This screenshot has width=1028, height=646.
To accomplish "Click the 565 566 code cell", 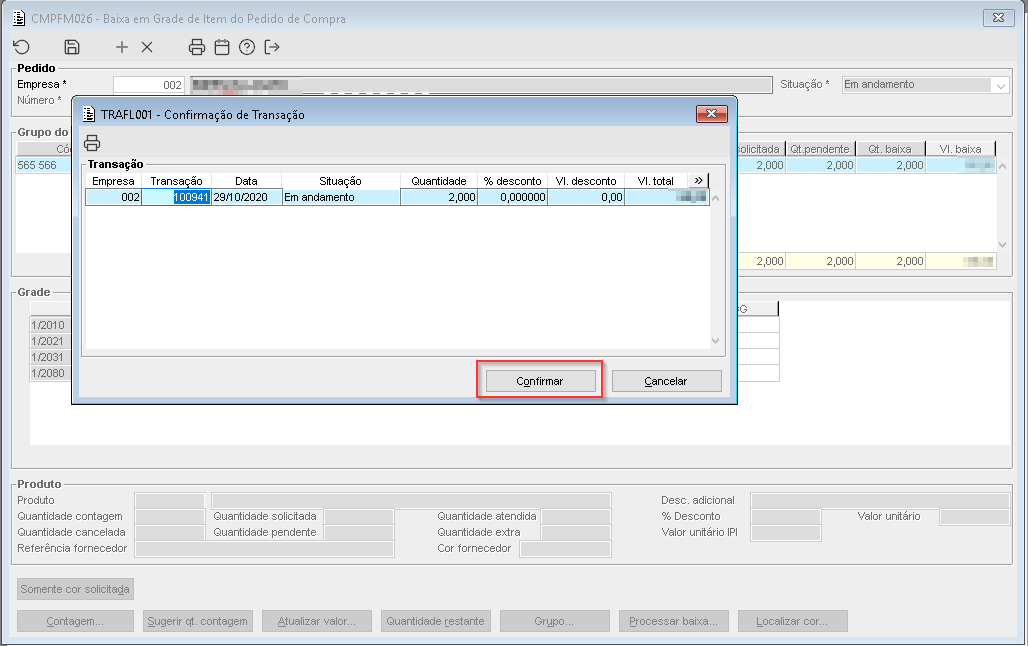I will point(43,165).
